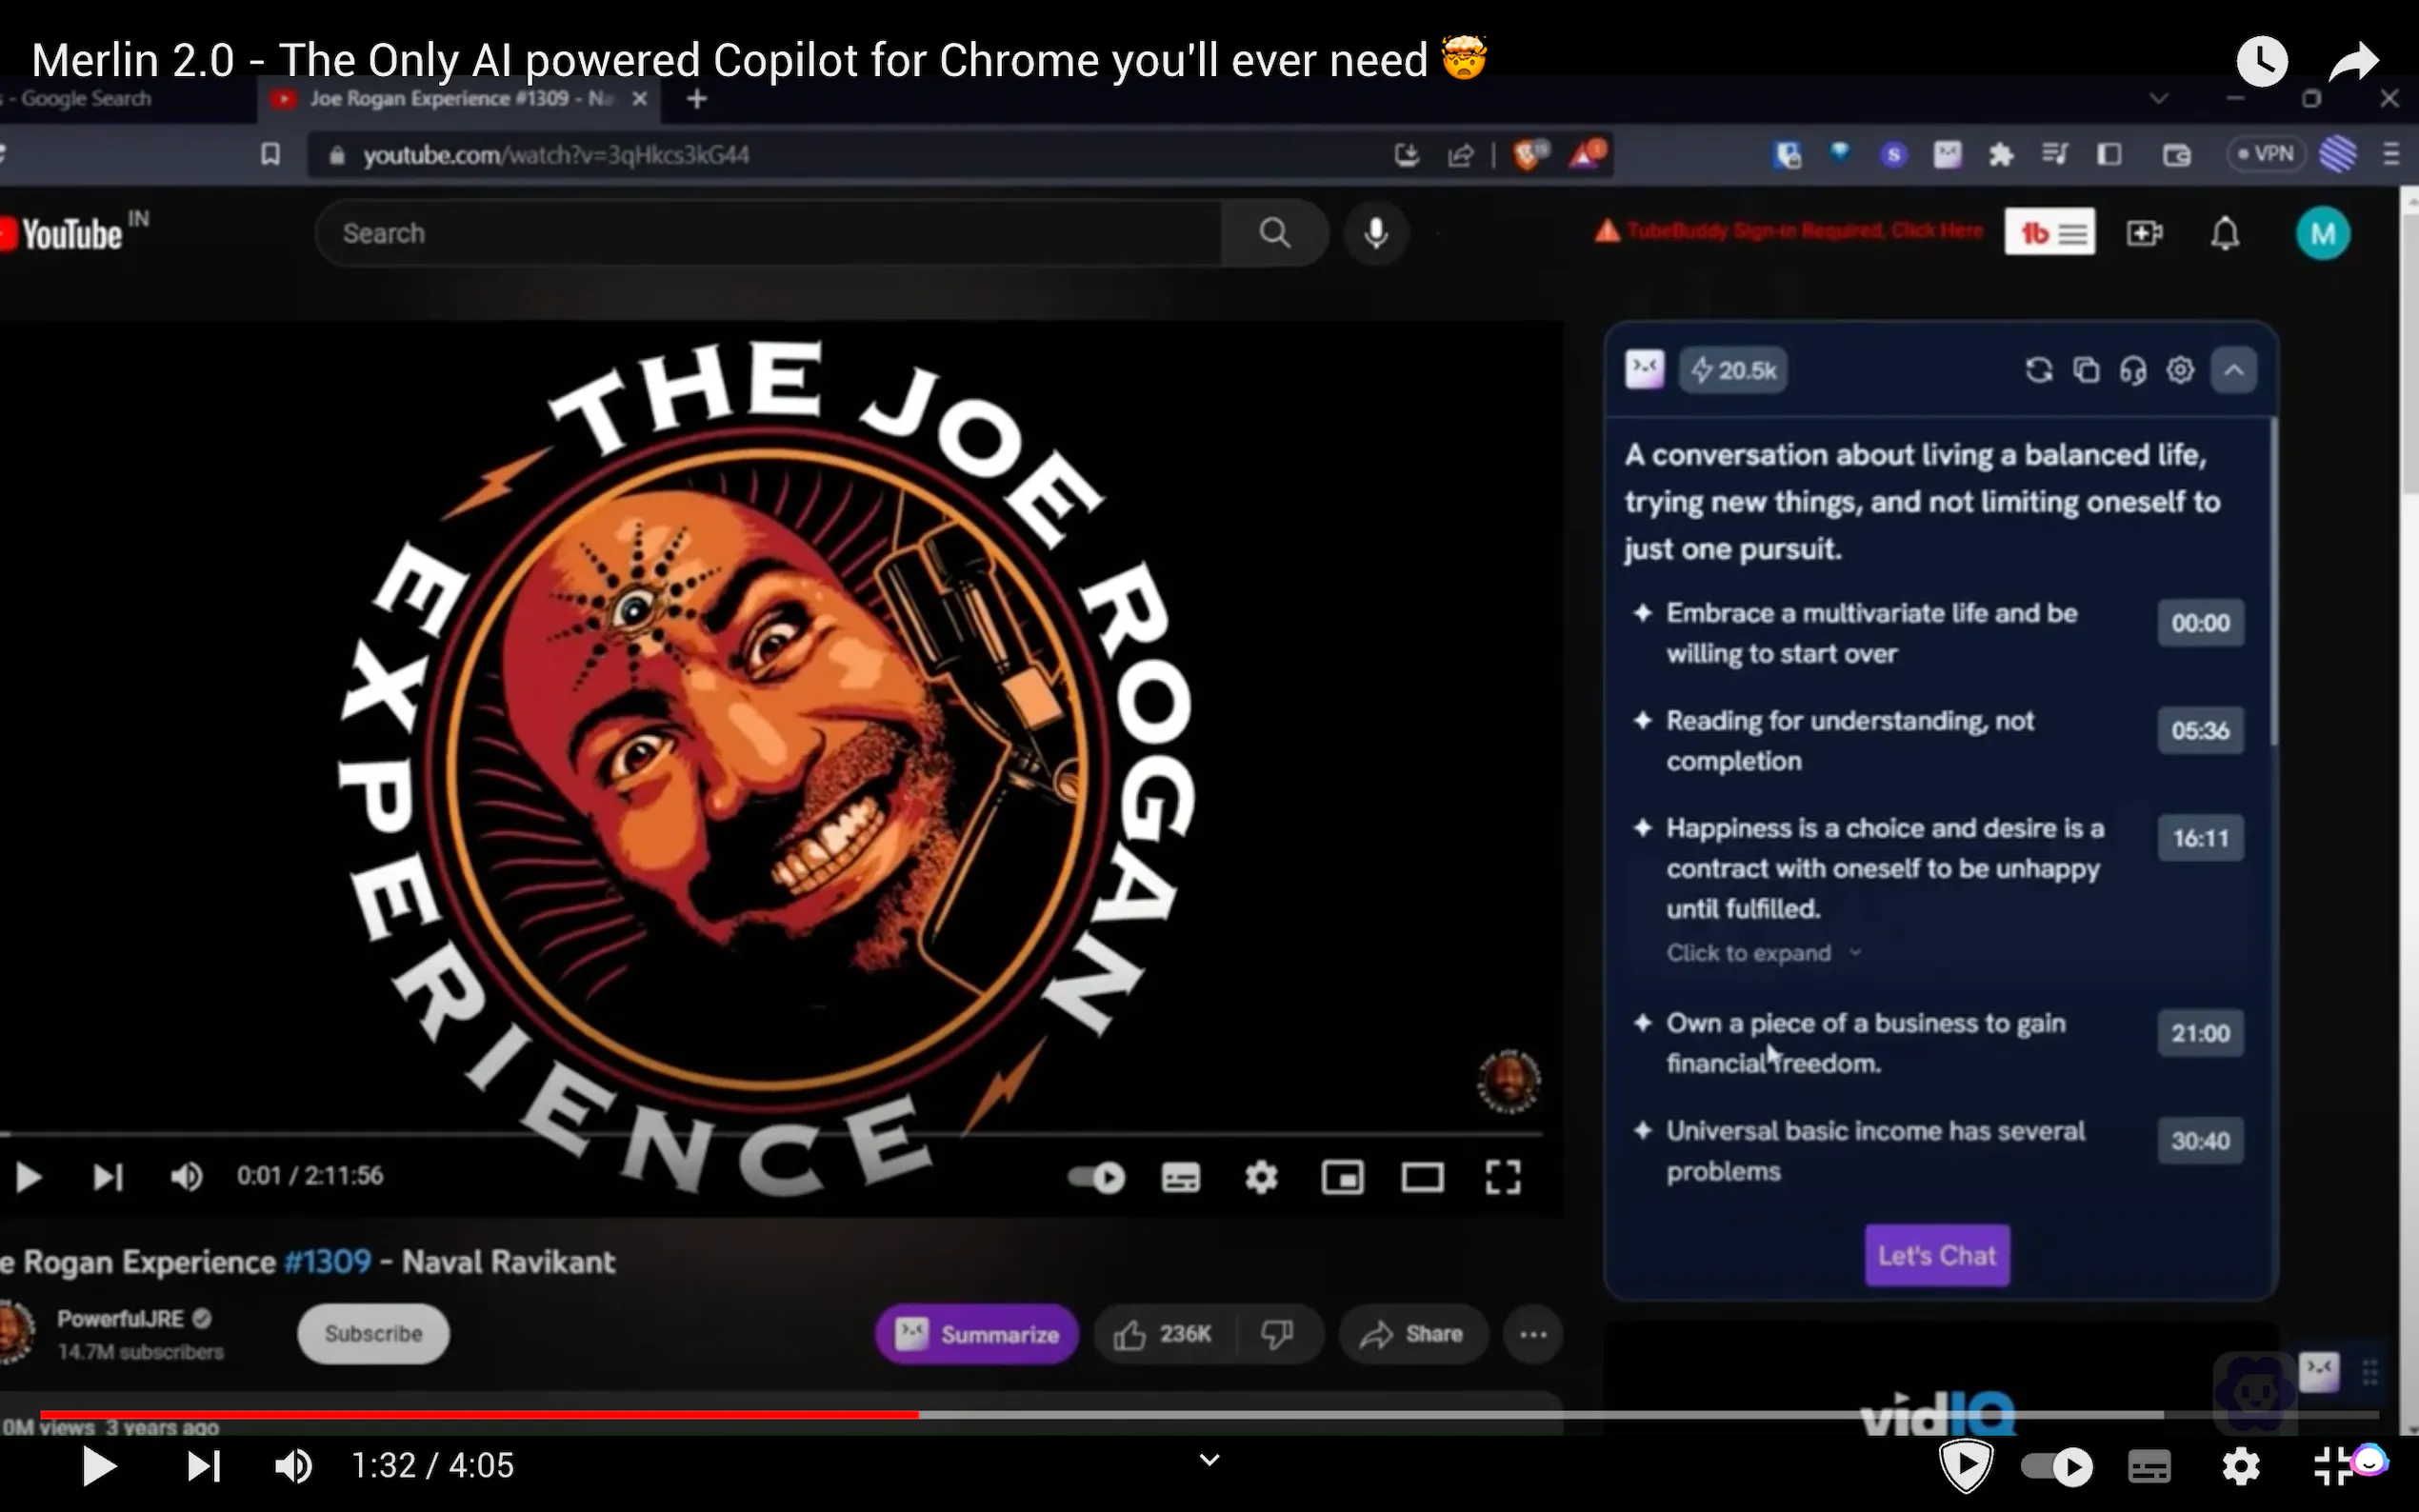The width and height of the screenshot is (2419, 1512).
Task: Toggle outer player autoplay switch
Action: point(2056,1467)
